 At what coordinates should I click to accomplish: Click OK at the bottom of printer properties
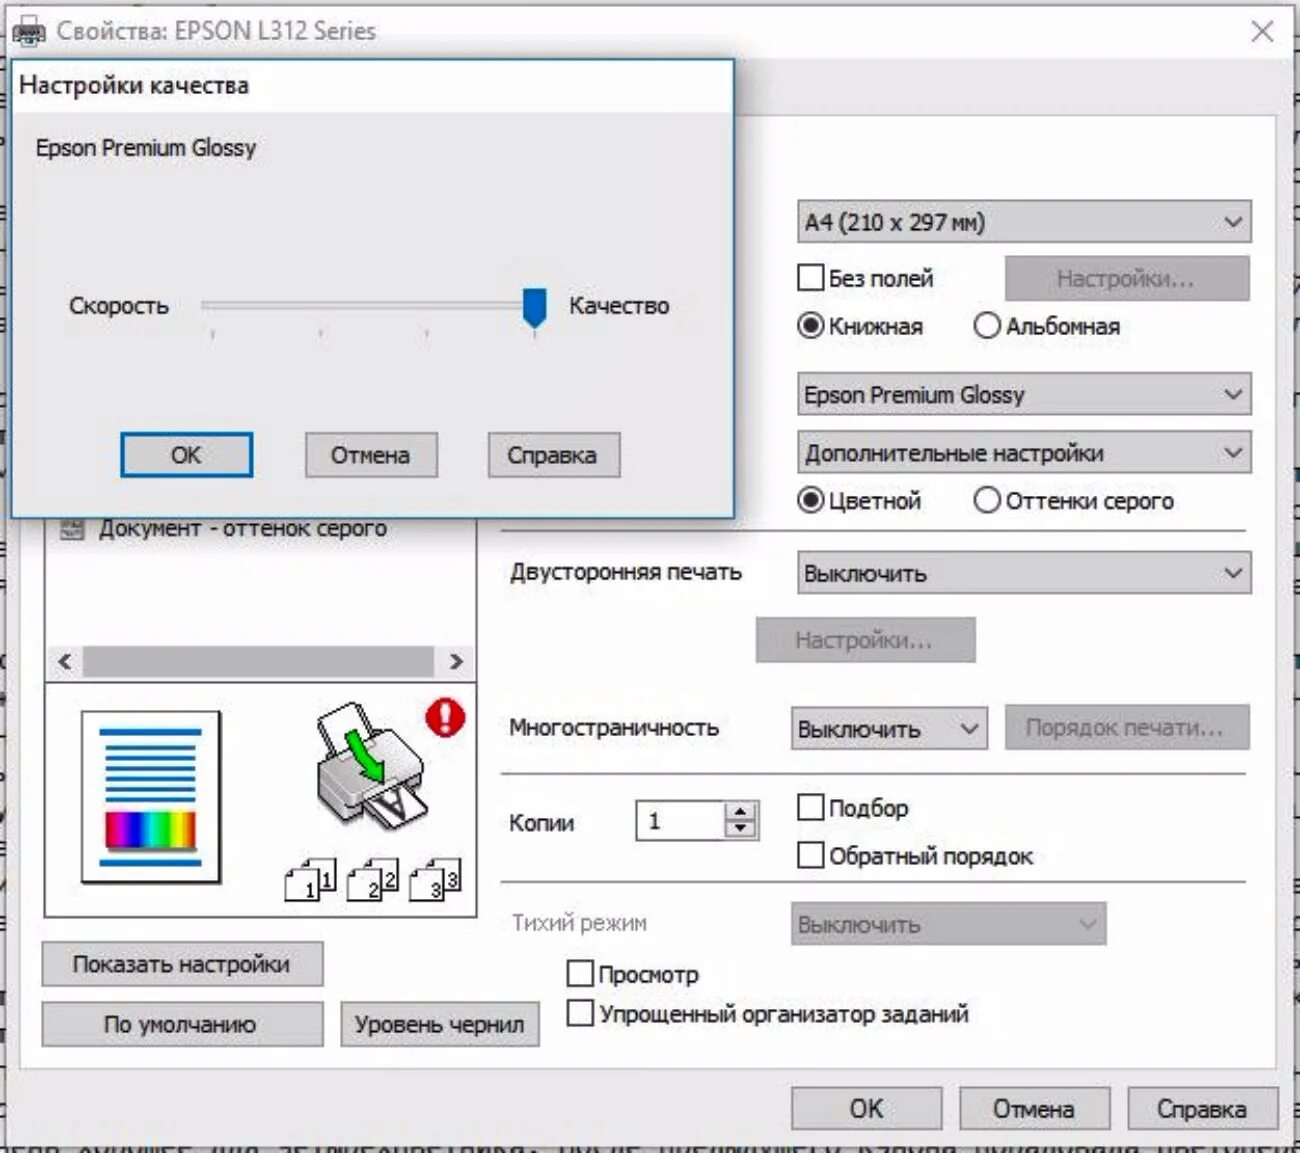point(867,1109)
